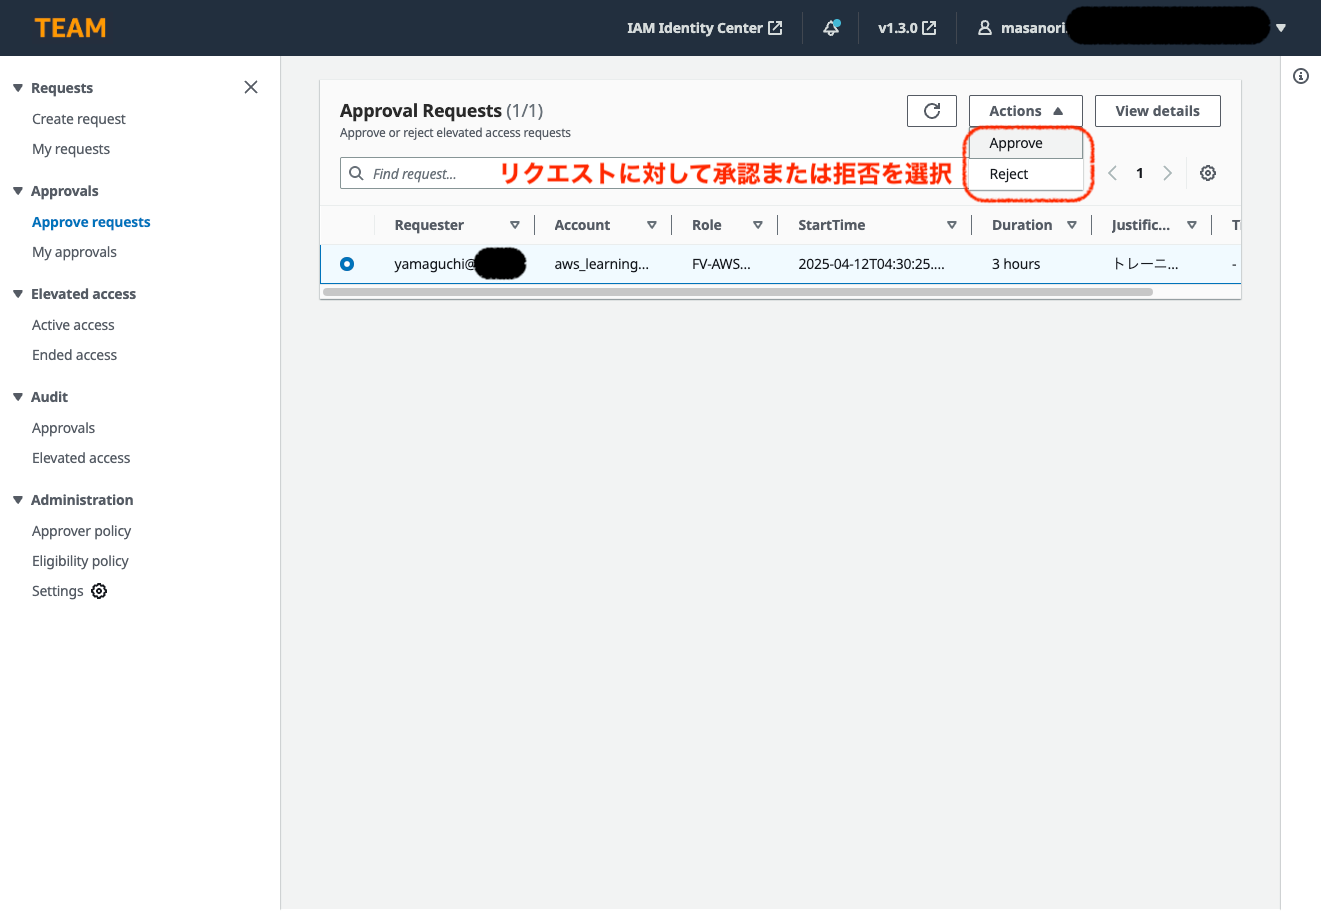Collapse the Actions dropdown
The height and width of the screenshot is (915, 1321).
pyautogui.click(x=1025, y=111)
